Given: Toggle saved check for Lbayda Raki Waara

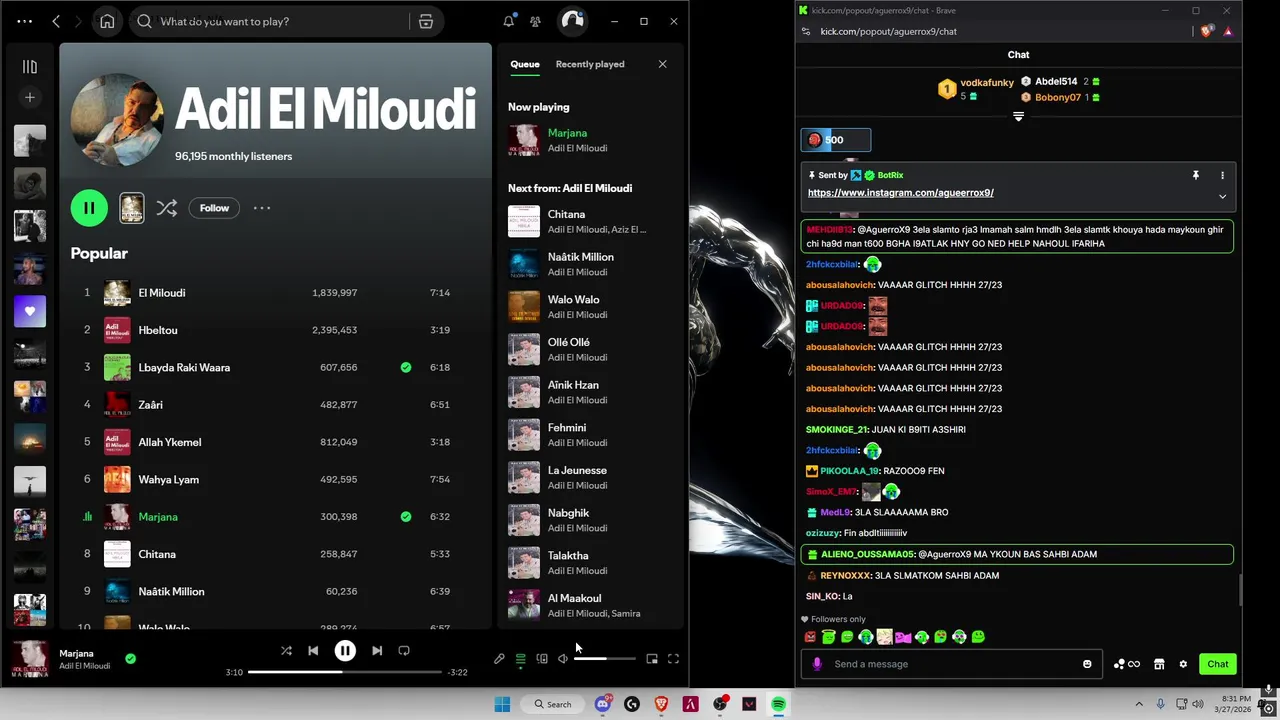Looking at the screenshot, I should 405,367.
